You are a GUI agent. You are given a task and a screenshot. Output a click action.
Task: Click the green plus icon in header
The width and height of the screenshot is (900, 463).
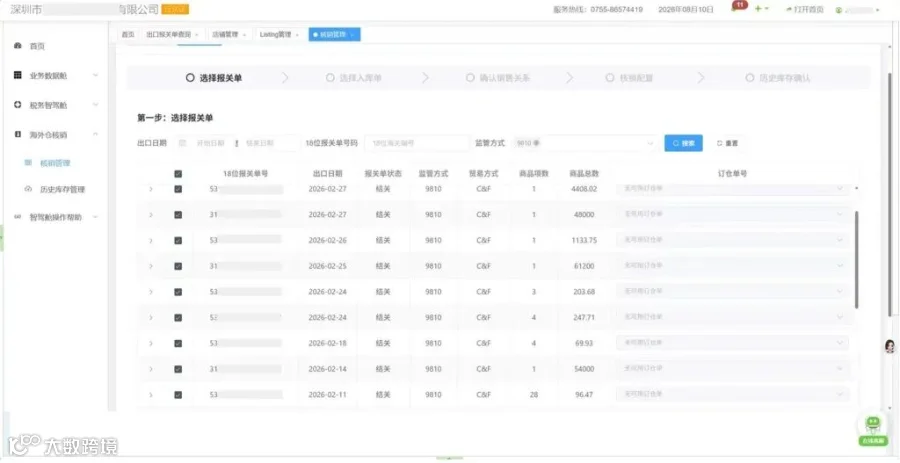pos(758,9)
